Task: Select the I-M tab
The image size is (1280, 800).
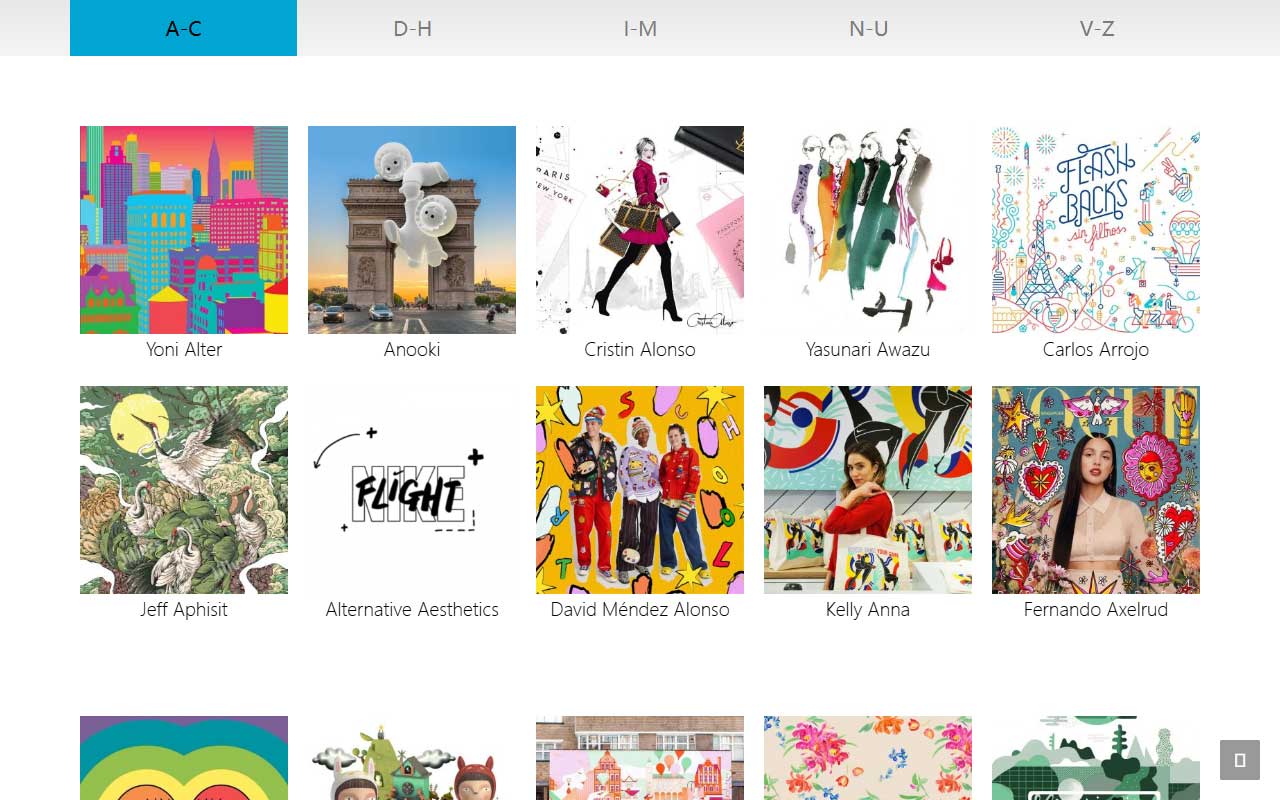Action: 640,28
